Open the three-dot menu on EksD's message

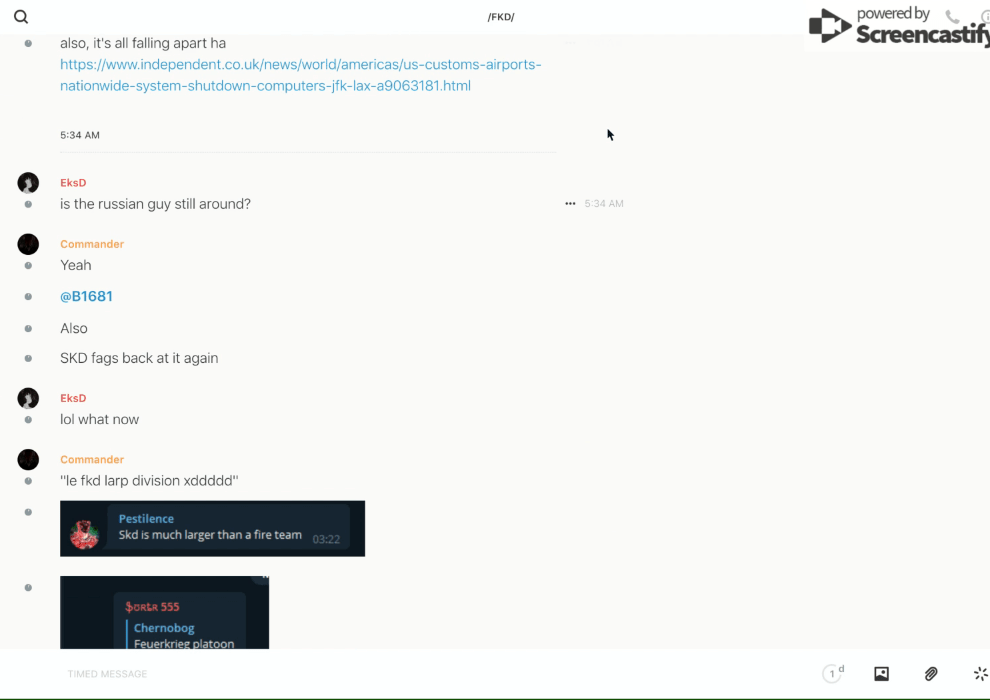(570, 204)
